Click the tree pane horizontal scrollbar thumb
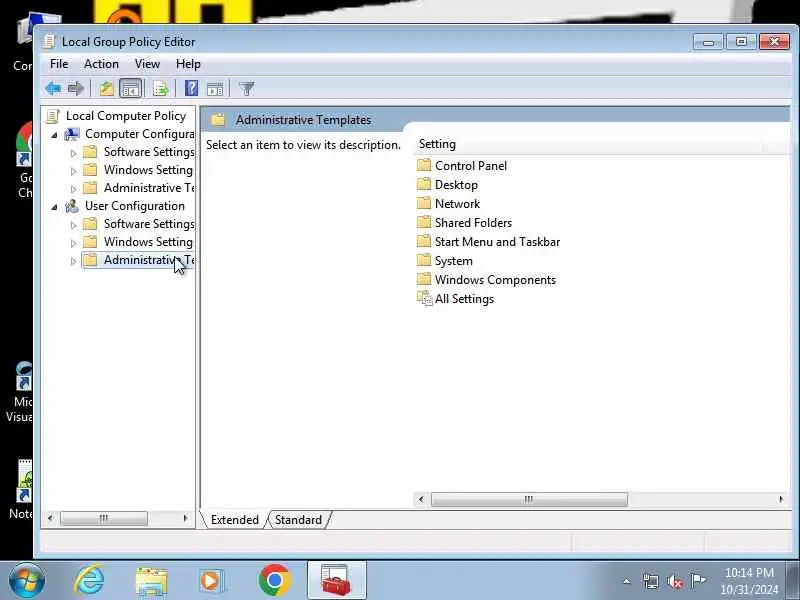Image resolution: width=800 pixels, height=600 pixels. pos(104,518)
